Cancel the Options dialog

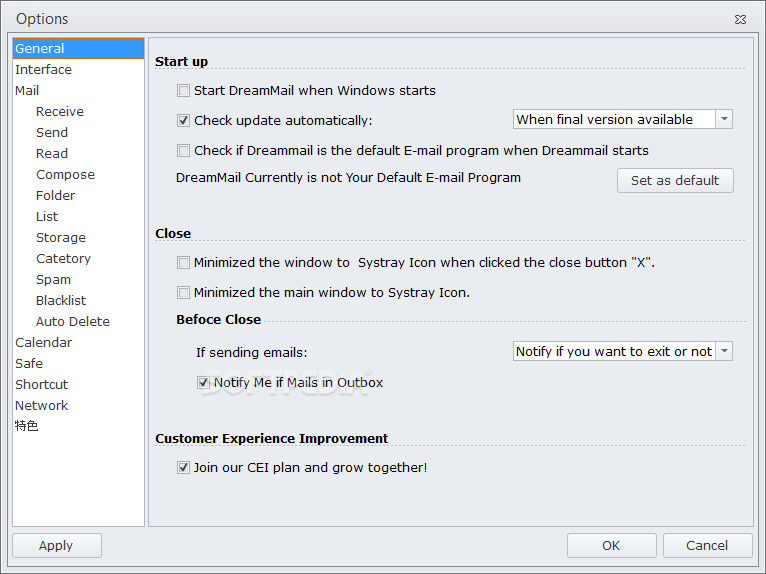tap(707, 546)
